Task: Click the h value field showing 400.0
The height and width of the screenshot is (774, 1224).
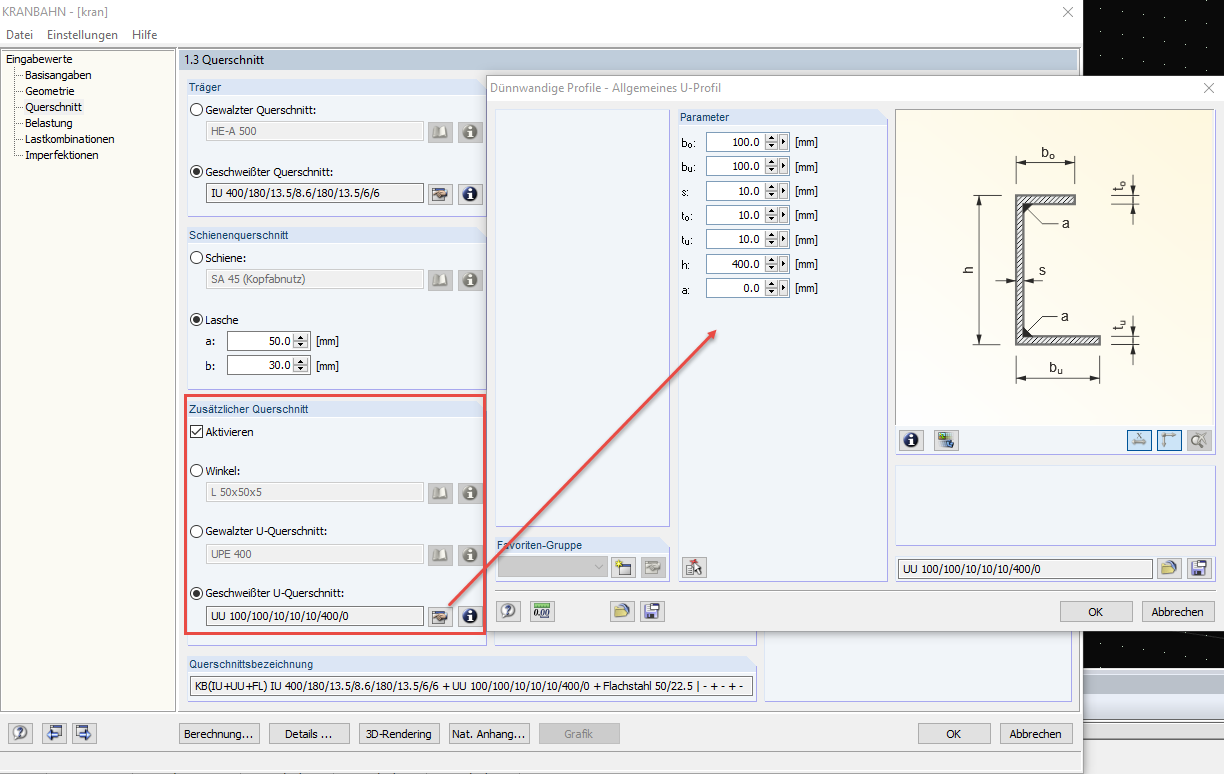Action: click(736, 264)
